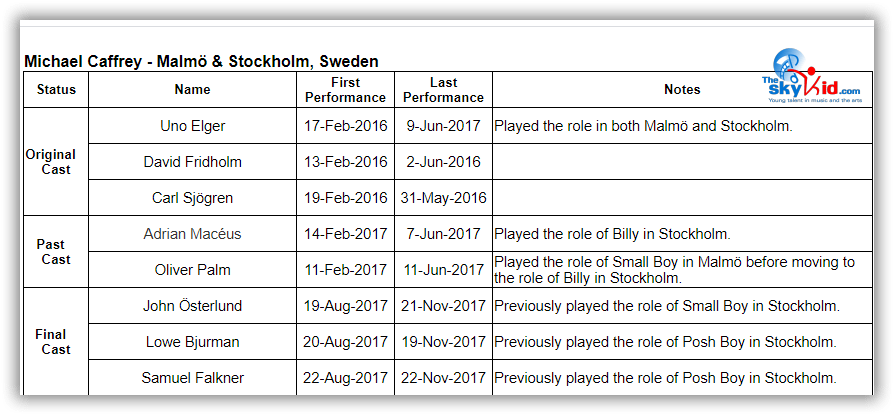Select the Final Cast status cell
The width and height of the screenshot is (894, 415).
pos(52,342)
